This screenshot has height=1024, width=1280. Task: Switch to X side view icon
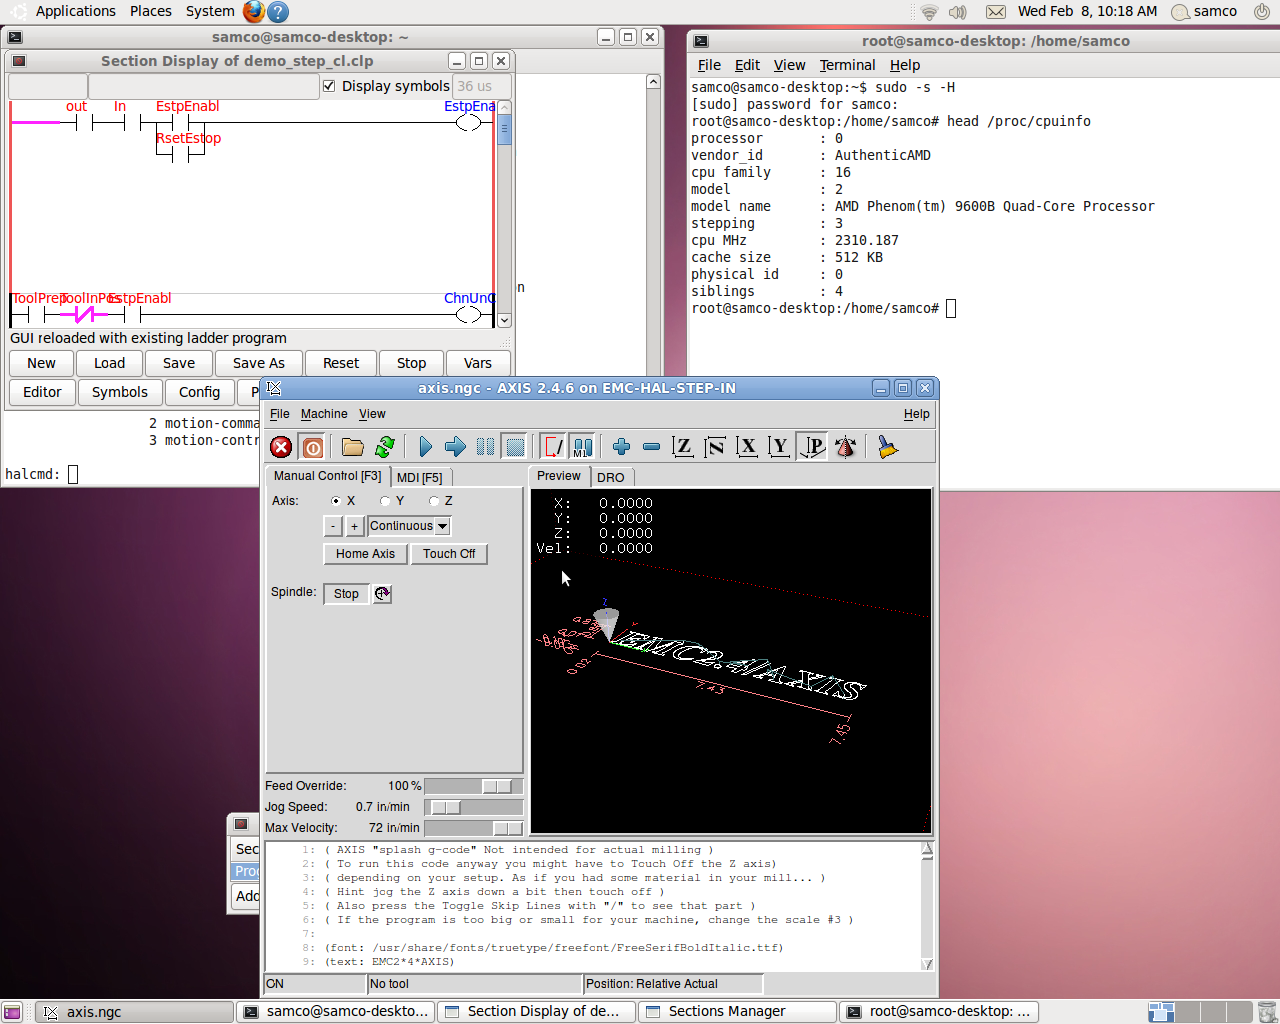pyautogui.click(x=747, y=447)
